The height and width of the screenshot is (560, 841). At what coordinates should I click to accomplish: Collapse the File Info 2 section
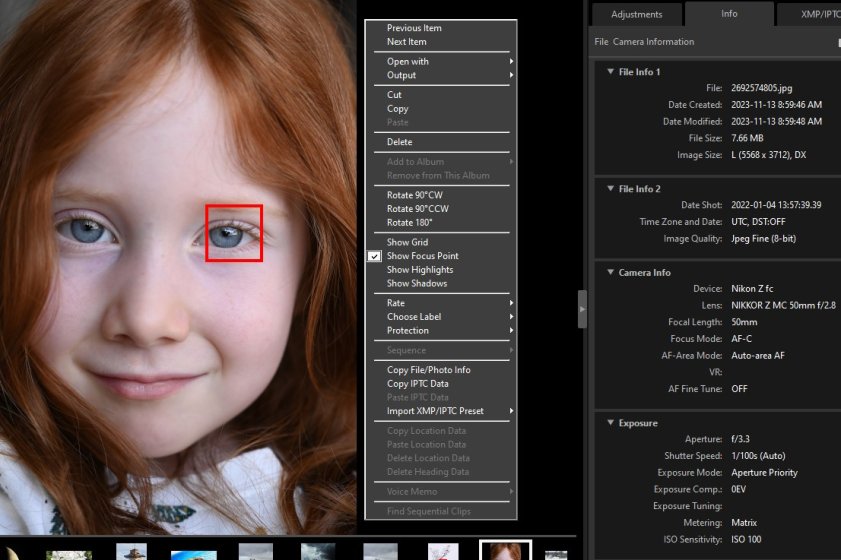pyautogui.click(x=610, y=188)
